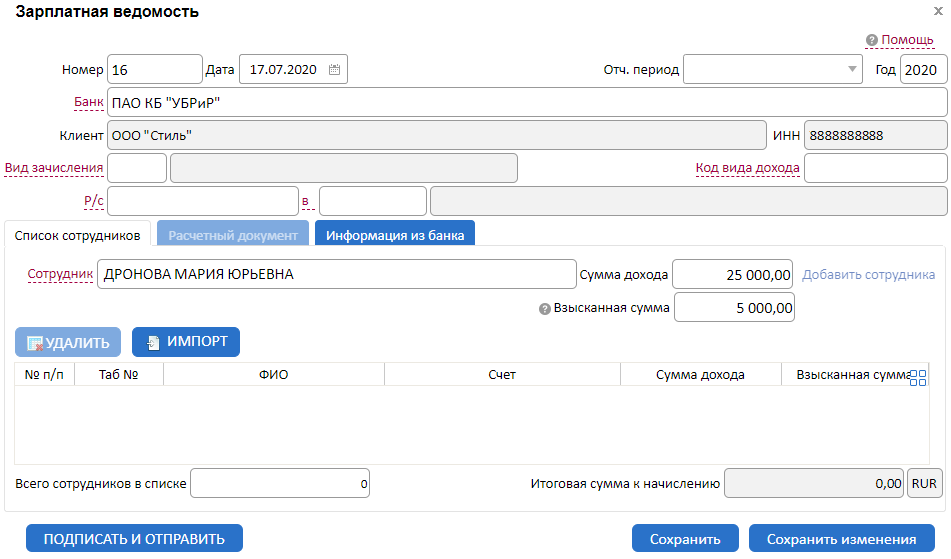The image size is (951, 559).
Task: Click the Сохранить button
Action: 685,539
